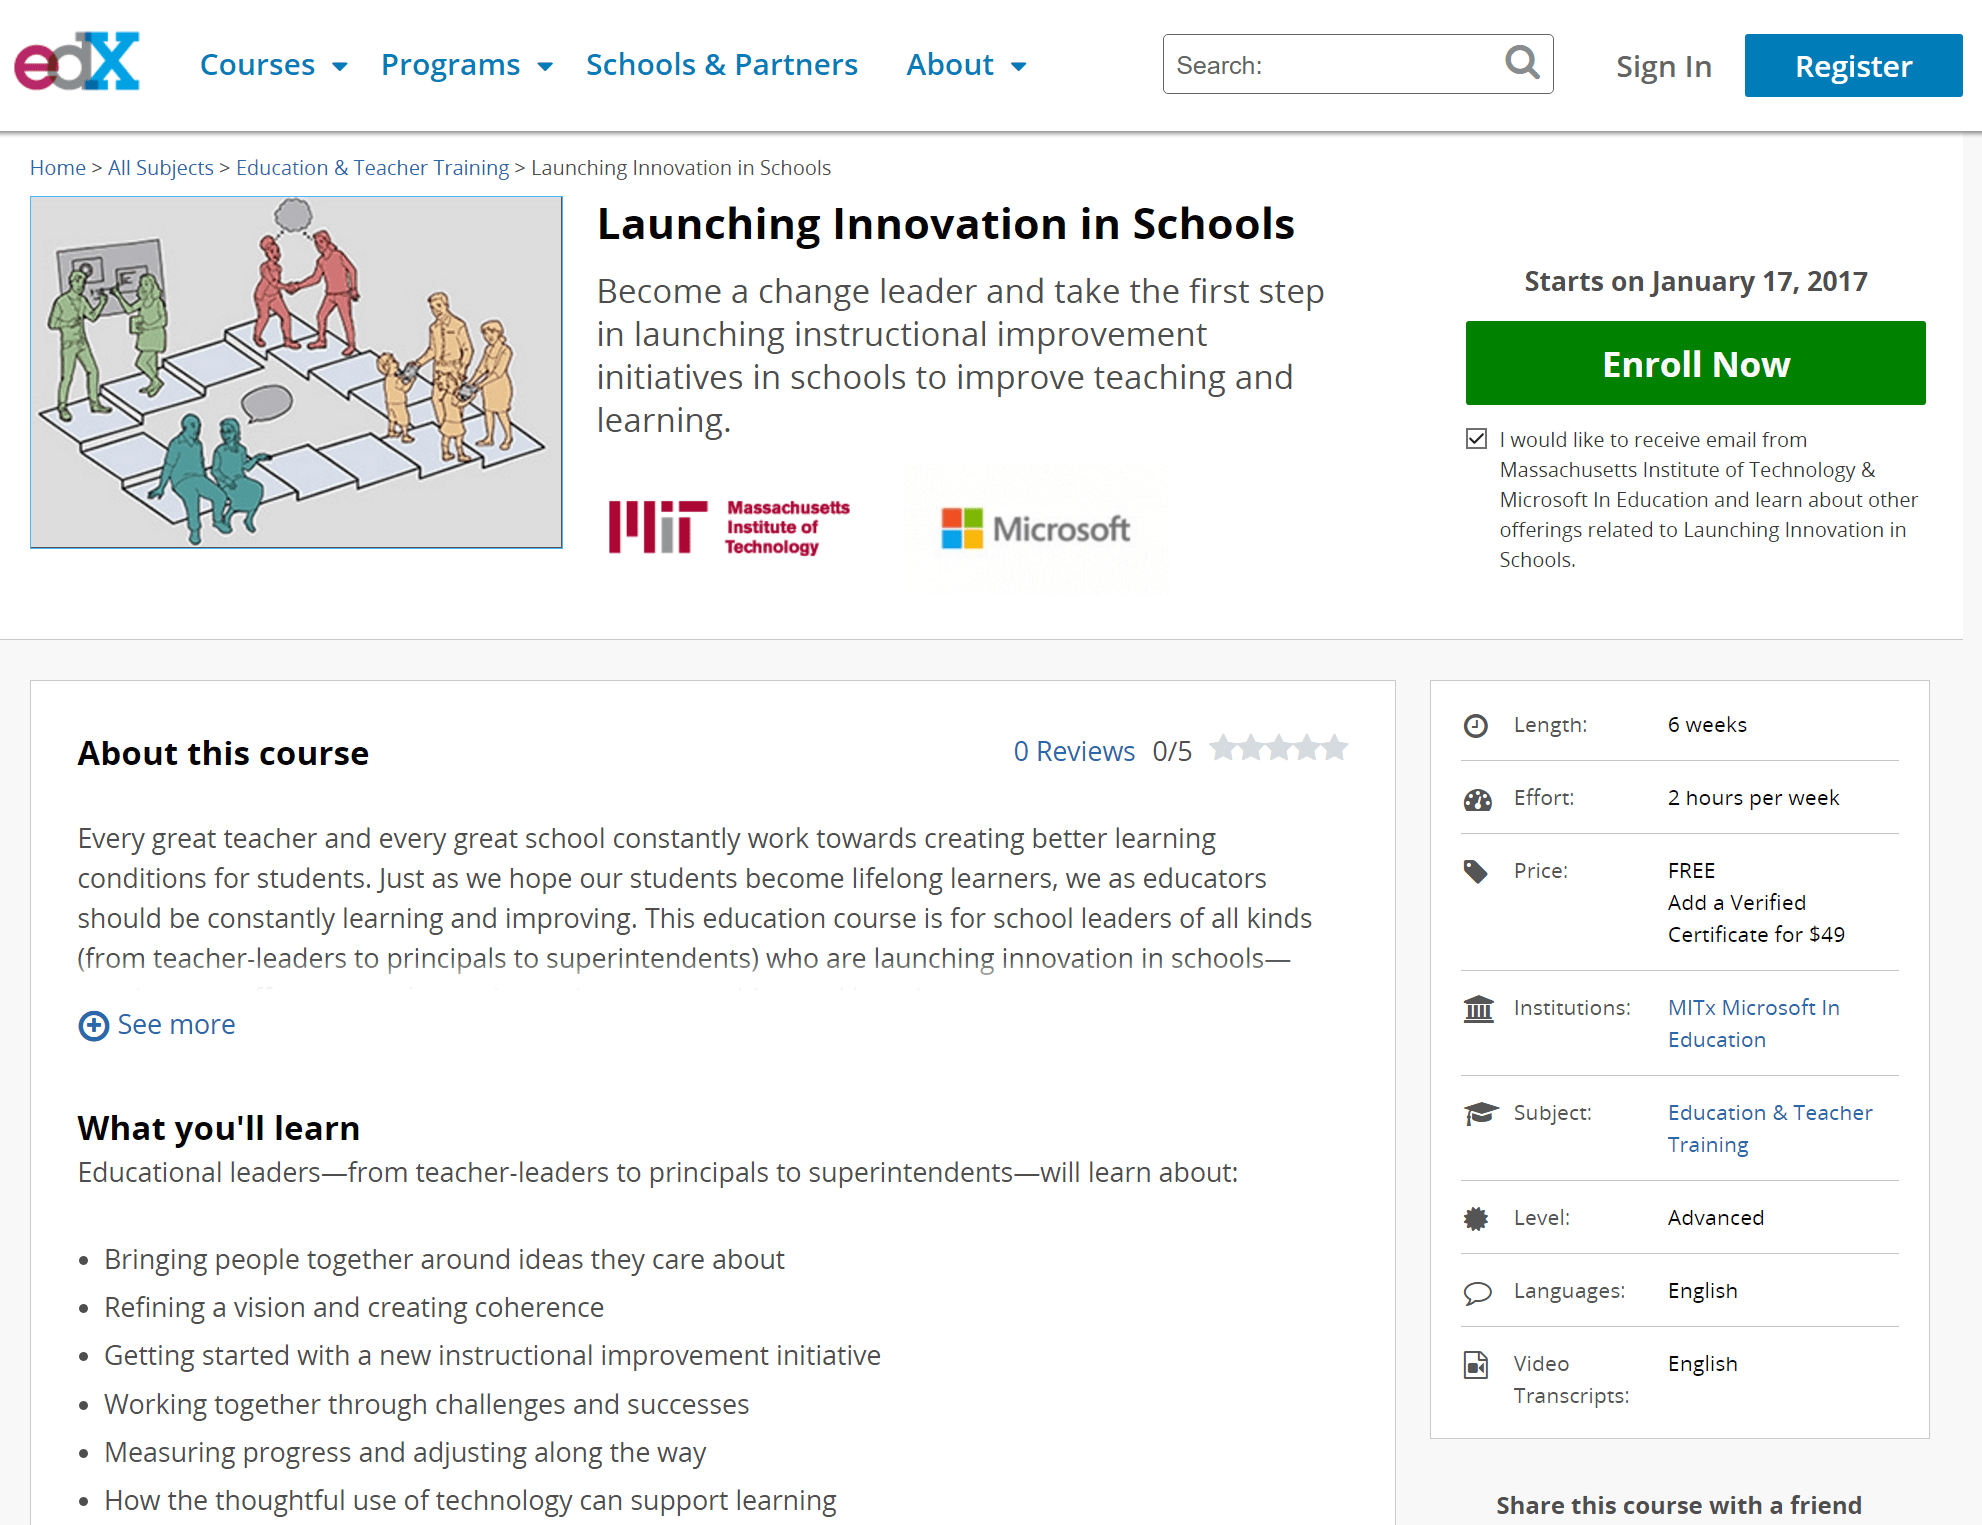This screenshot has height=1525, width=1982.
Task: Click the clock icon beside Length
Action: click(x=1476, y=726)
